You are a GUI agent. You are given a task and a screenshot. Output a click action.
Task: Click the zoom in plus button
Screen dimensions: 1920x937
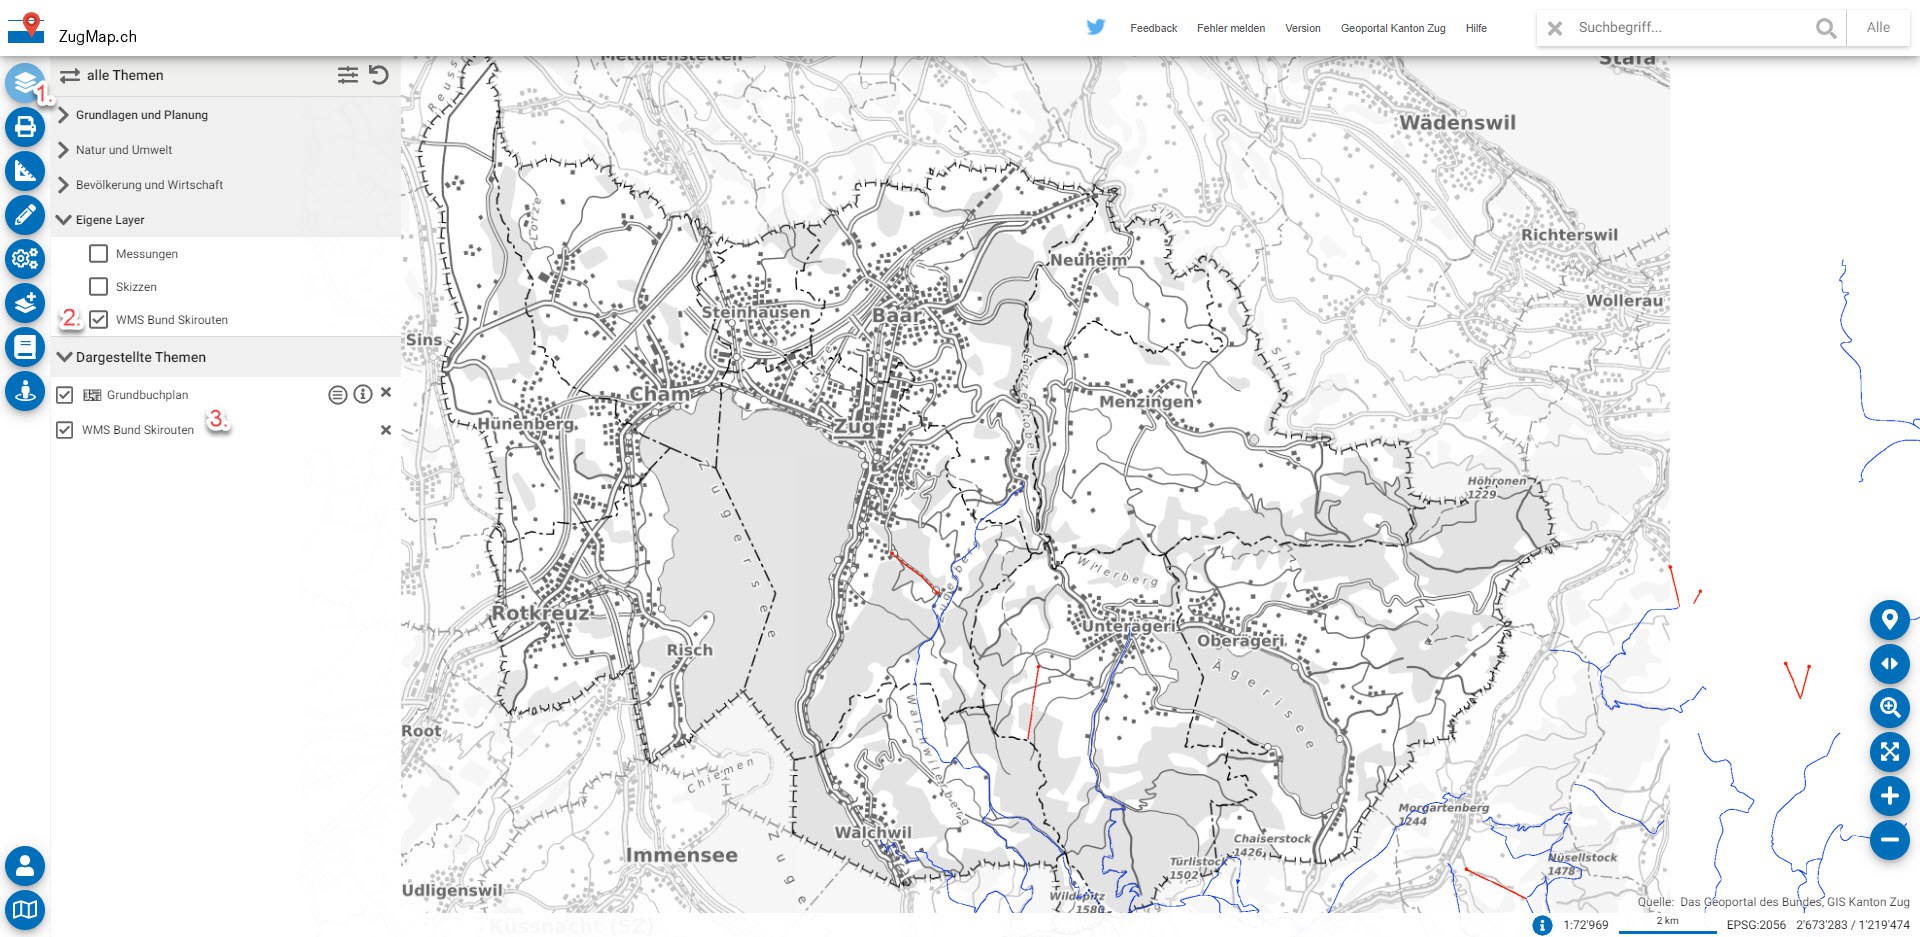click(1889, 796)
